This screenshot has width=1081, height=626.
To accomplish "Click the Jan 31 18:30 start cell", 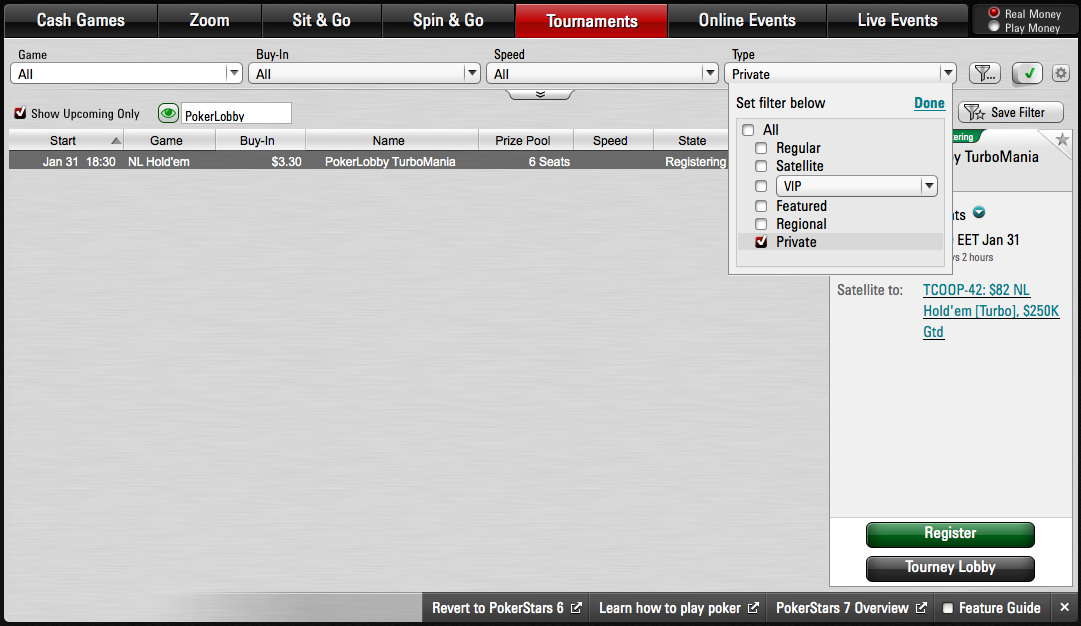I will [79, 161].
